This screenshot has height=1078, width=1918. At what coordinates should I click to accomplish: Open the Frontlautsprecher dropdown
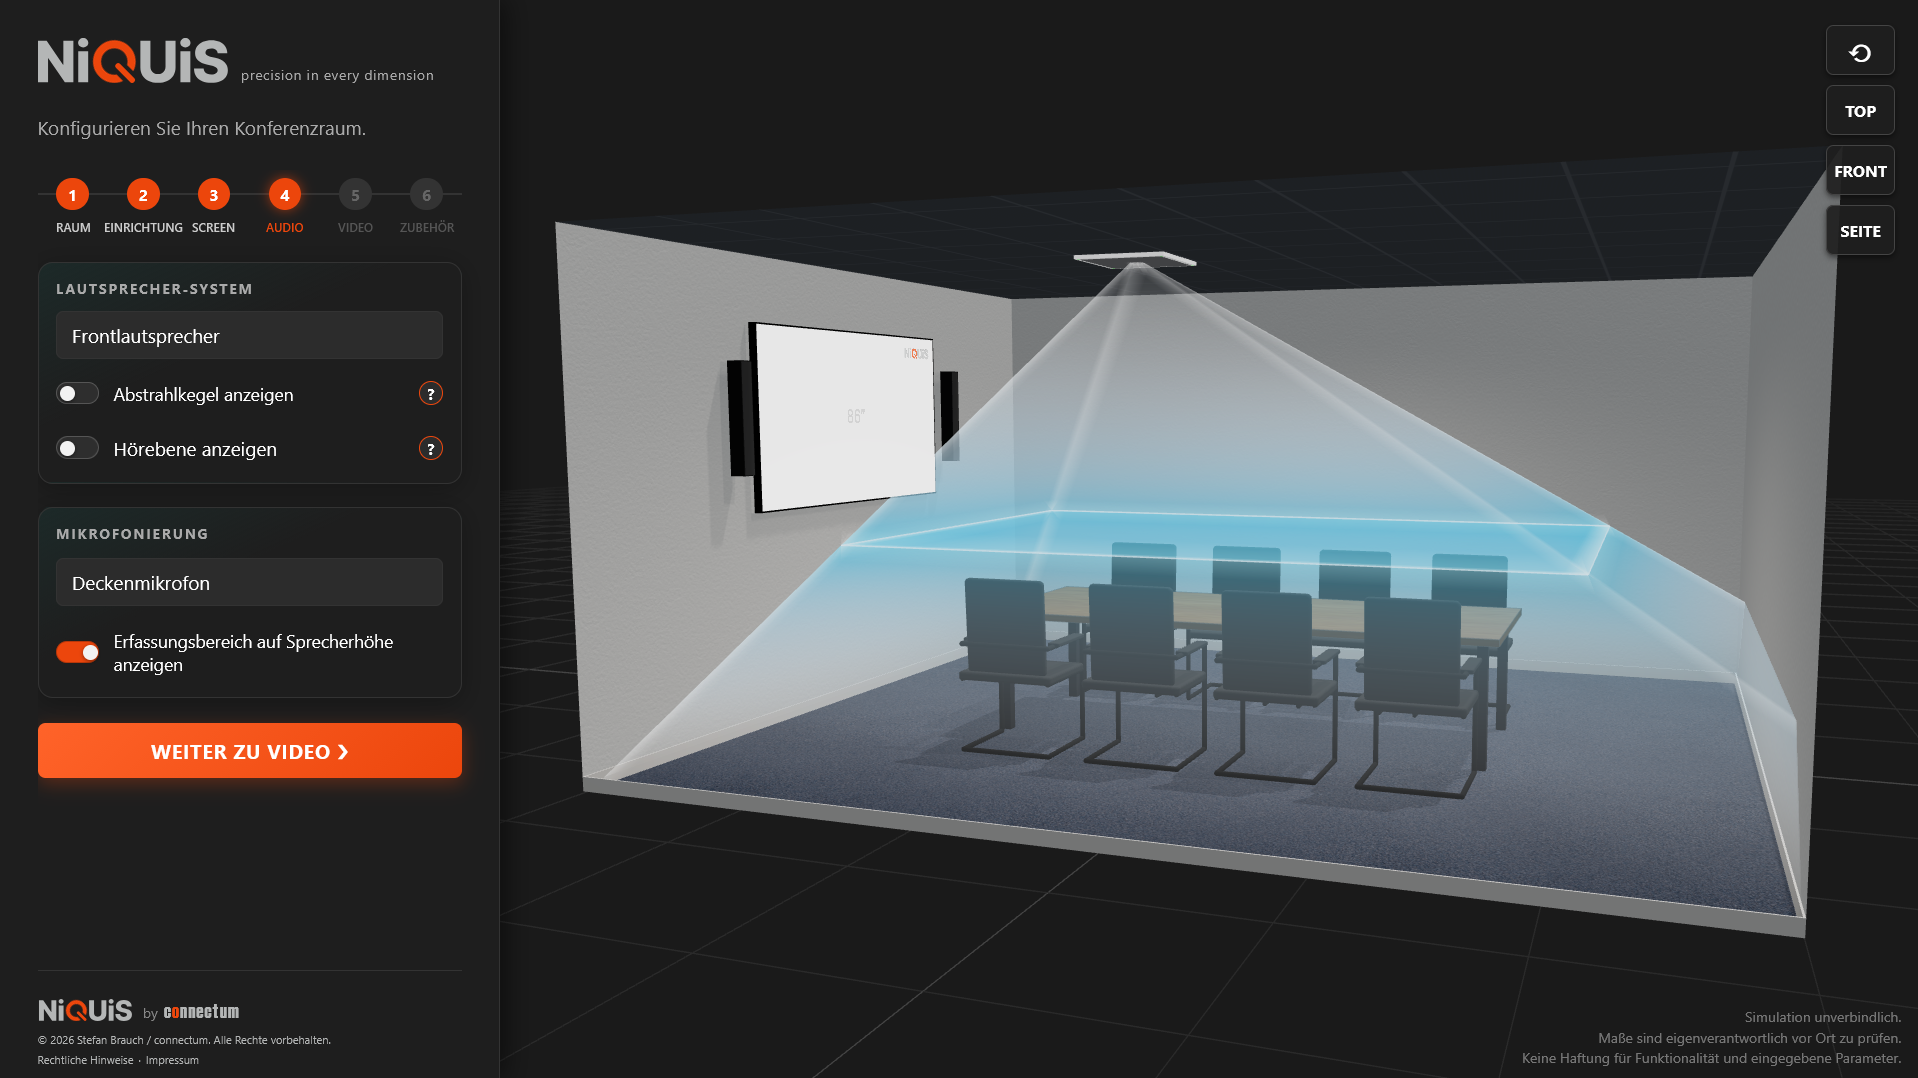[x=249, y=336]
